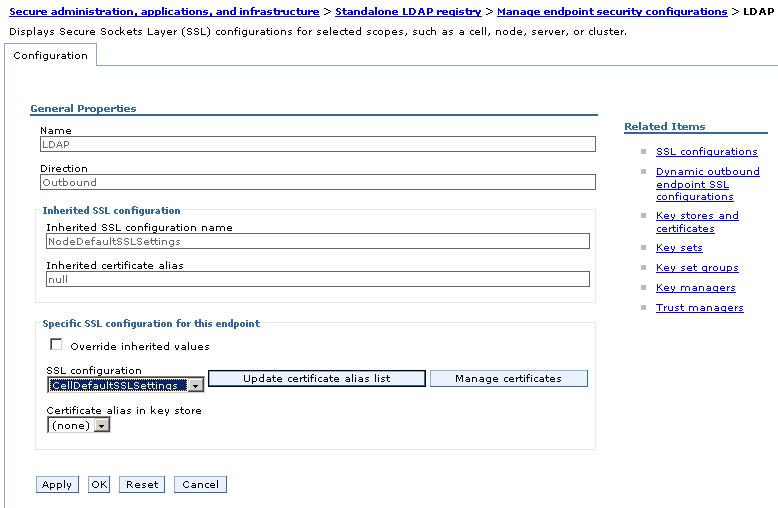Open SSL configurations related item

tap(707, 152)
